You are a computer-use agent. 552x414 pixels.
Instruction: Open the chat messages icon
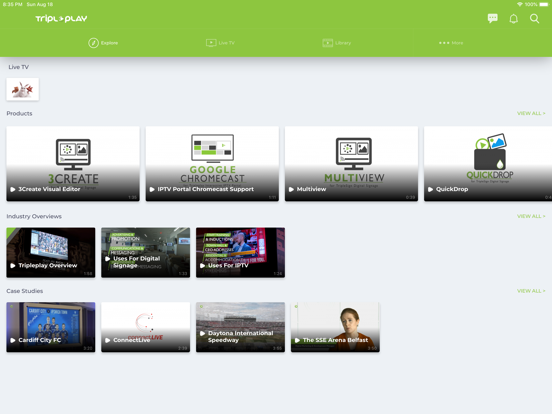pyautogui.click(x=493, y=18)
